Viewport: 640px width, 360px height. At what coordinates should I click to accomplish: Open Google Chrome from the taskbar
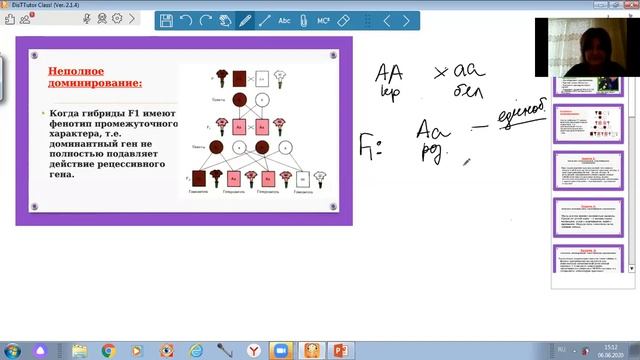[108, 351]
